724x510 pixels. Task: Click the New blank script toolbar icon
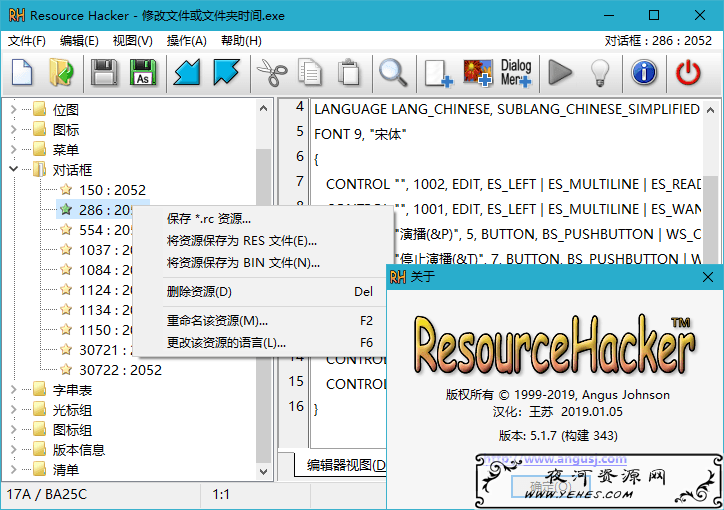[x=22, y=72]
